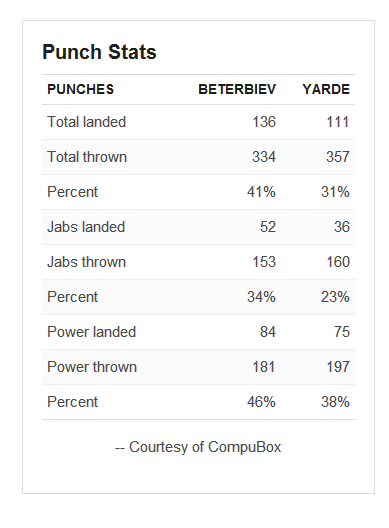Select the Jabs landed row label
This screenshot has width=389, height=528.
(86, 227)
